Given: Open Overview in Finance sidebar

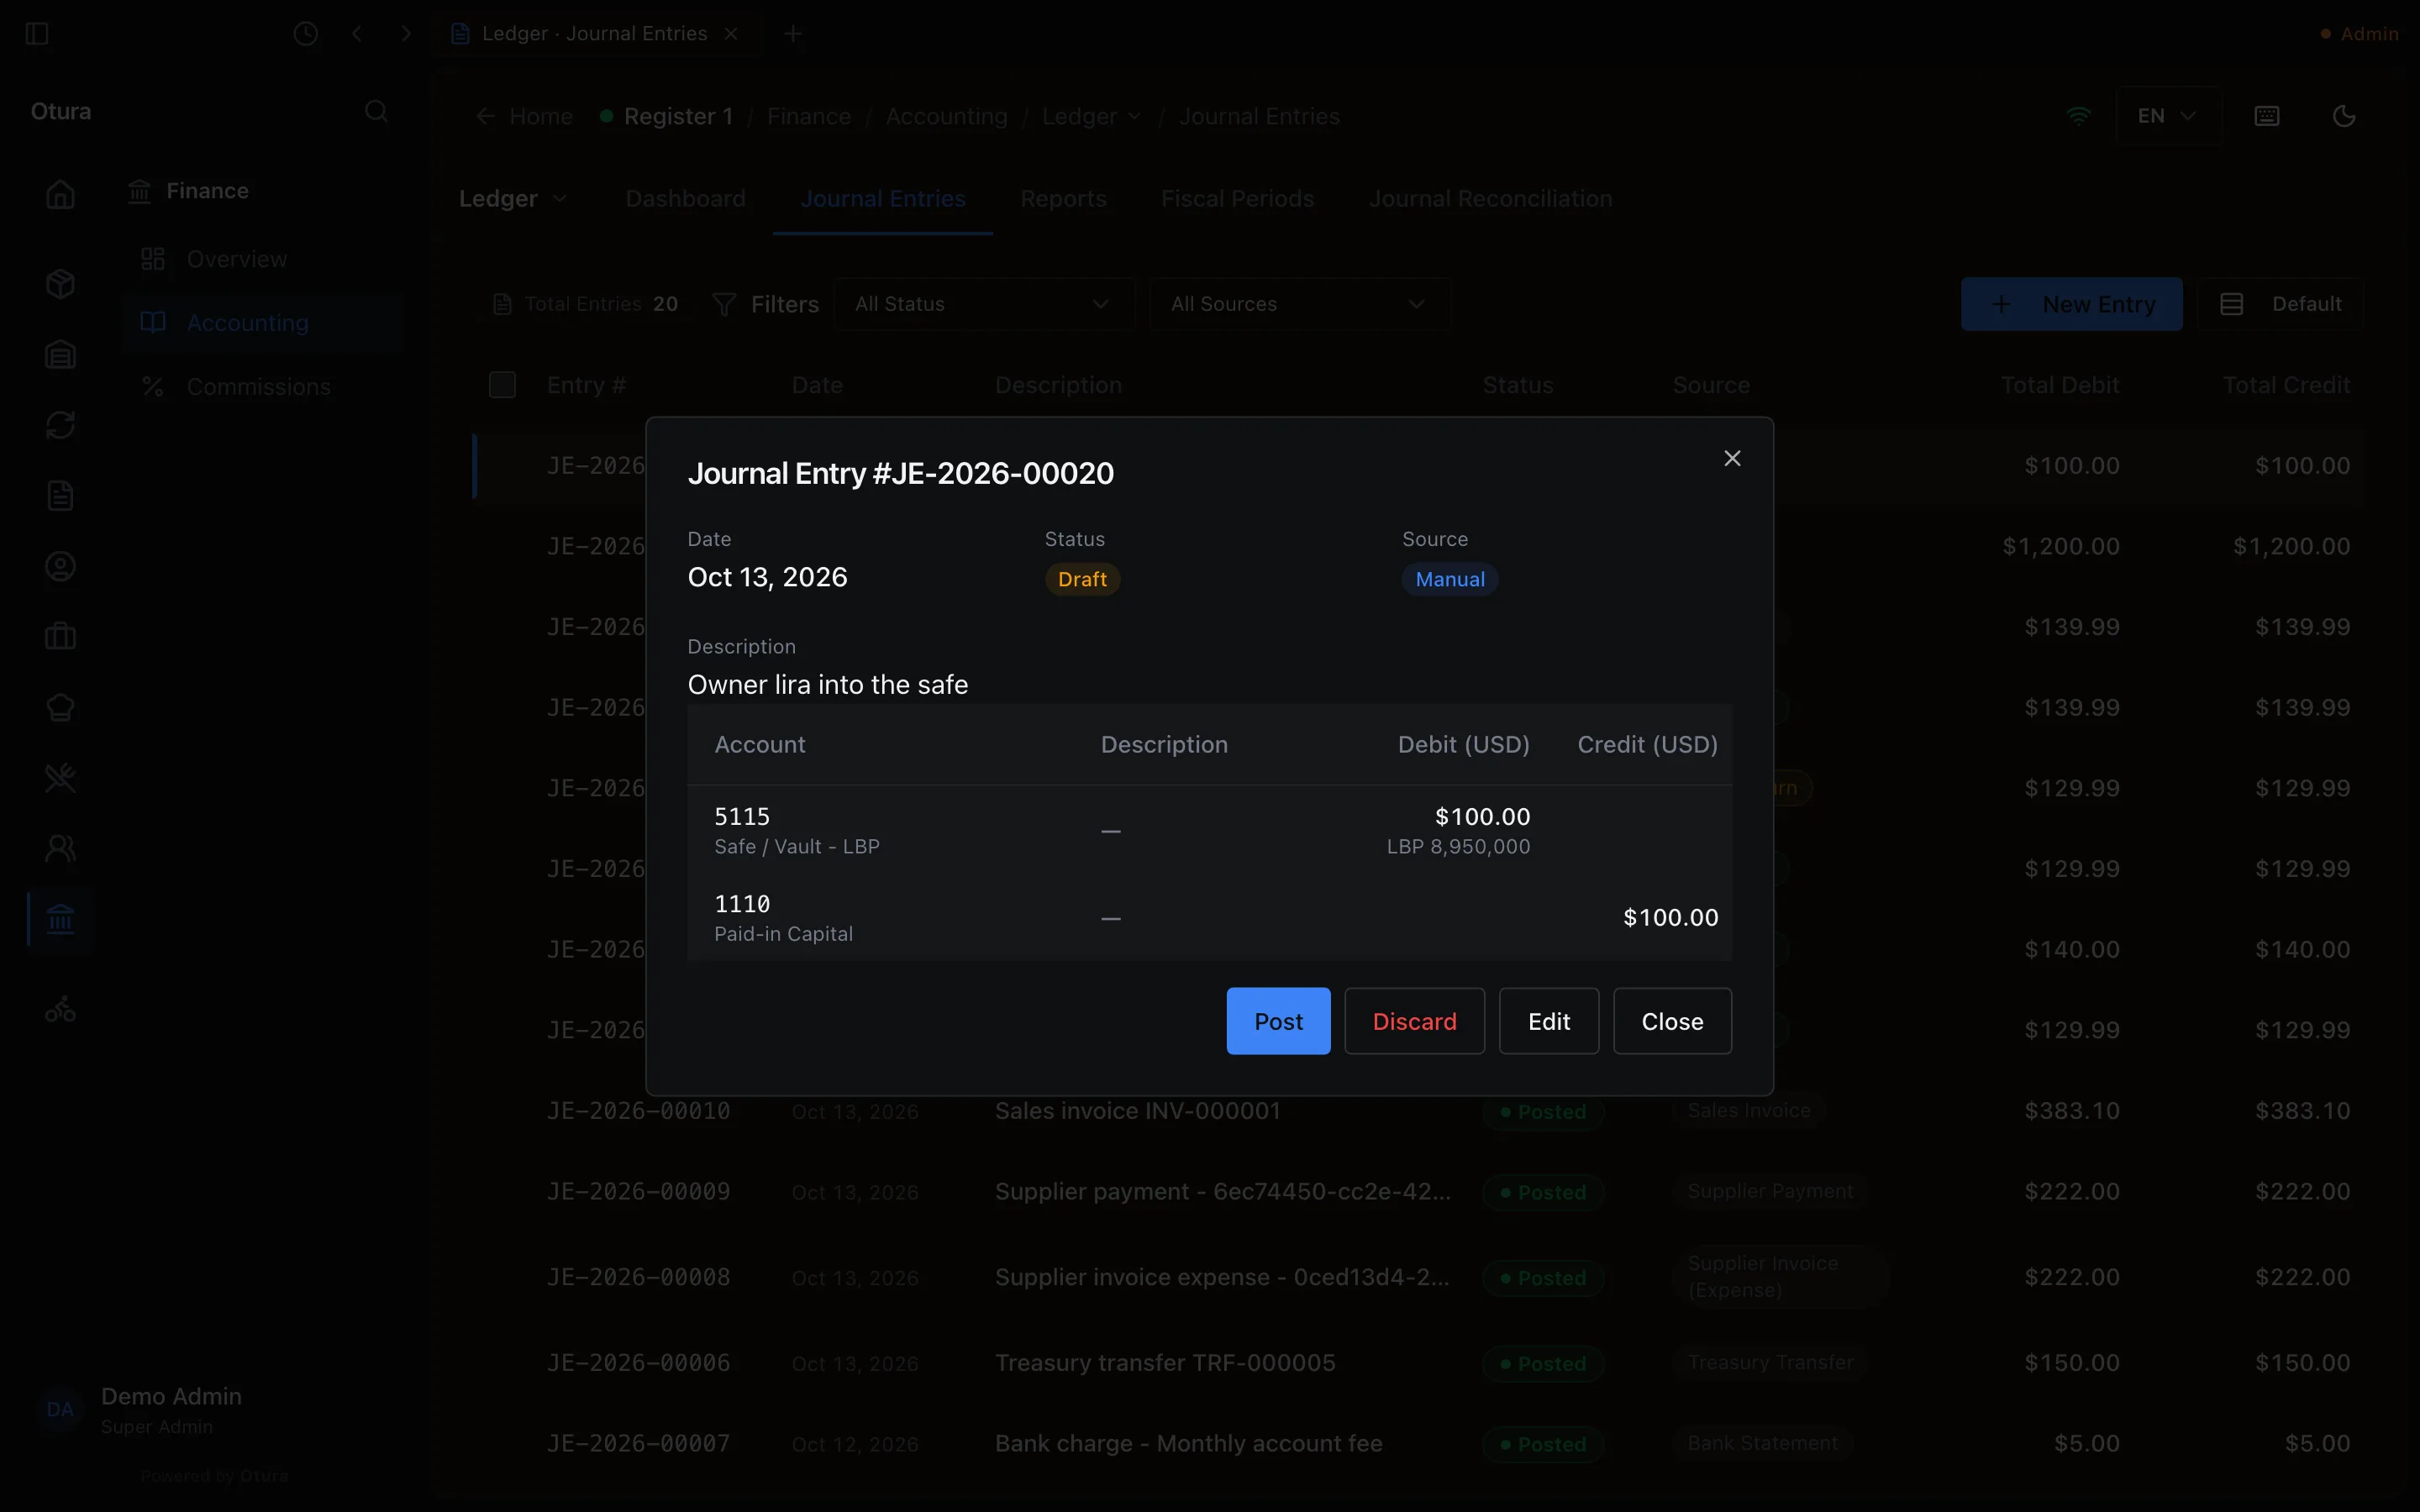Looking at the screenshot, I should tap(262, 259).
